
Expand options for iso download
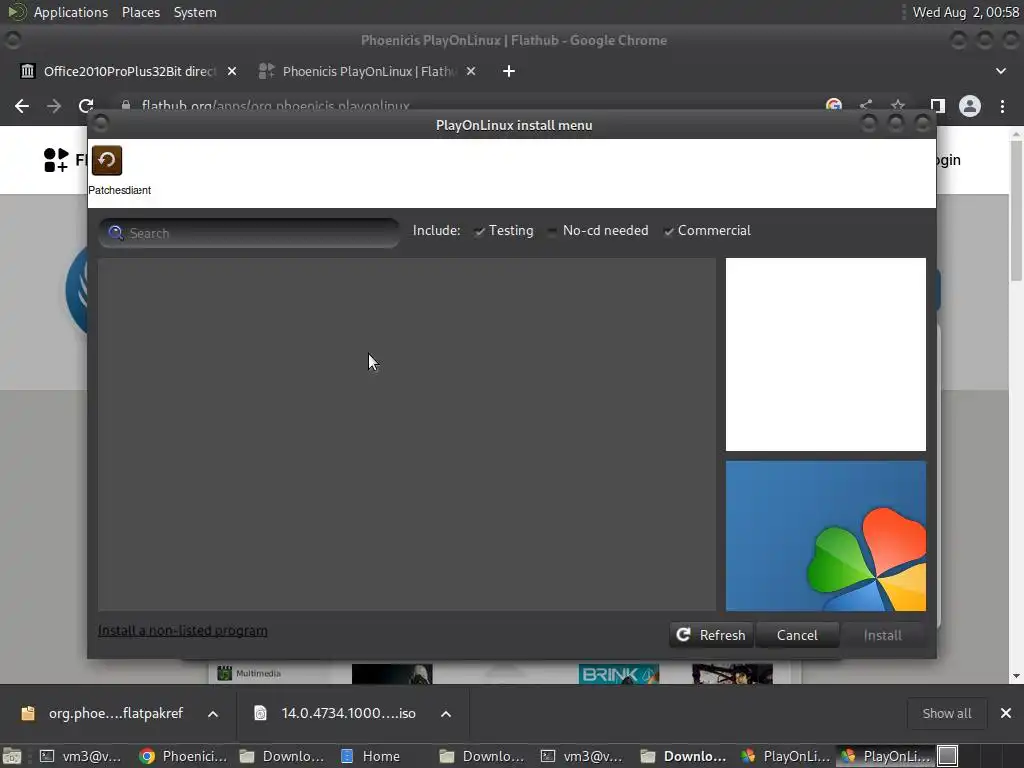[446, 714]
